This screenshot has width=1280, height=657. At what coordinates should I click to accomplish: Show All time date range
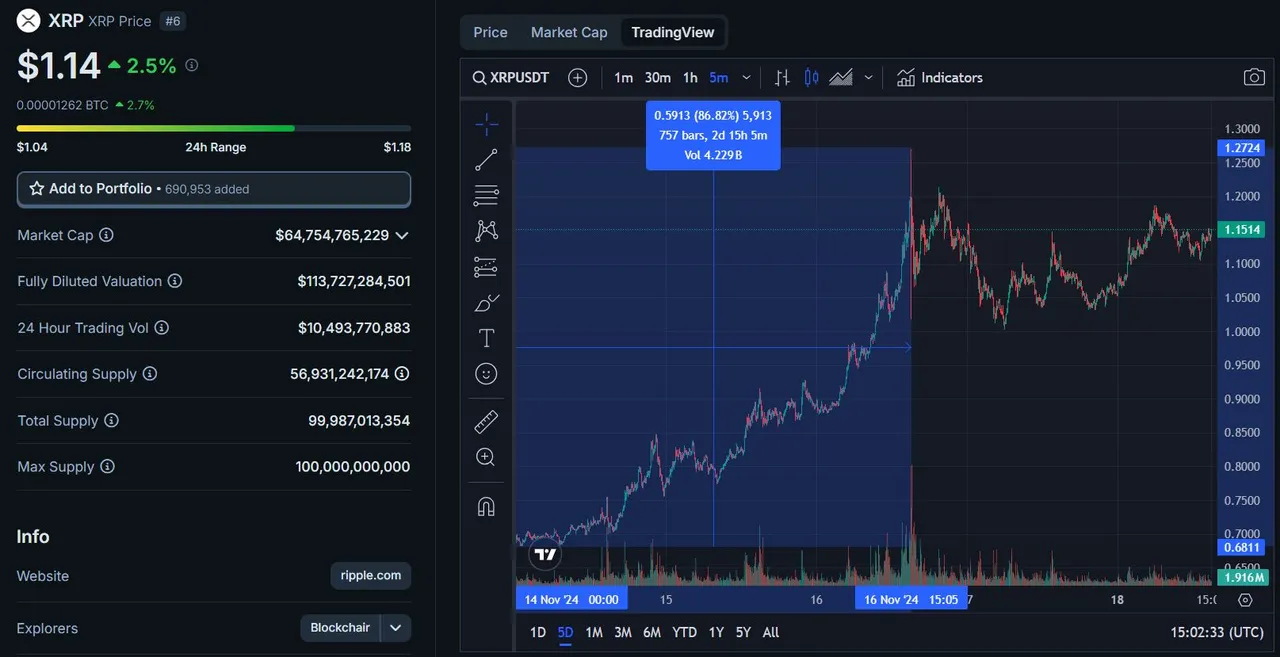tap(771, 632)
